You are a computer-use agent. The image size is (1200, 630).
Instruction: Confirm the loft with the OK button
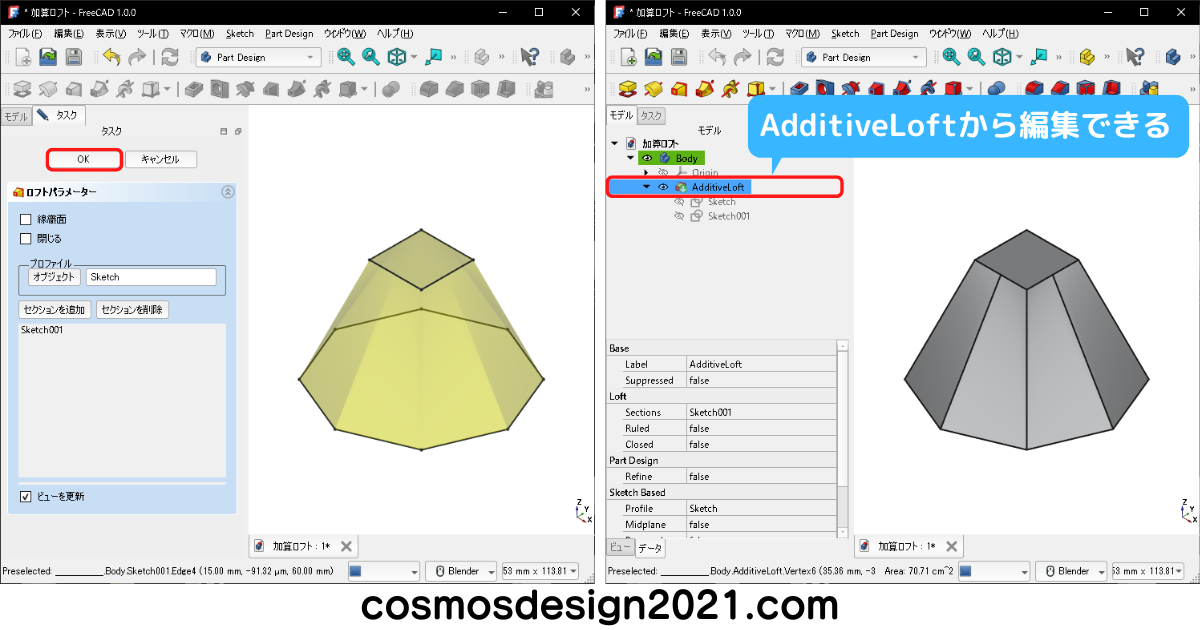click(x=84, y=159)
